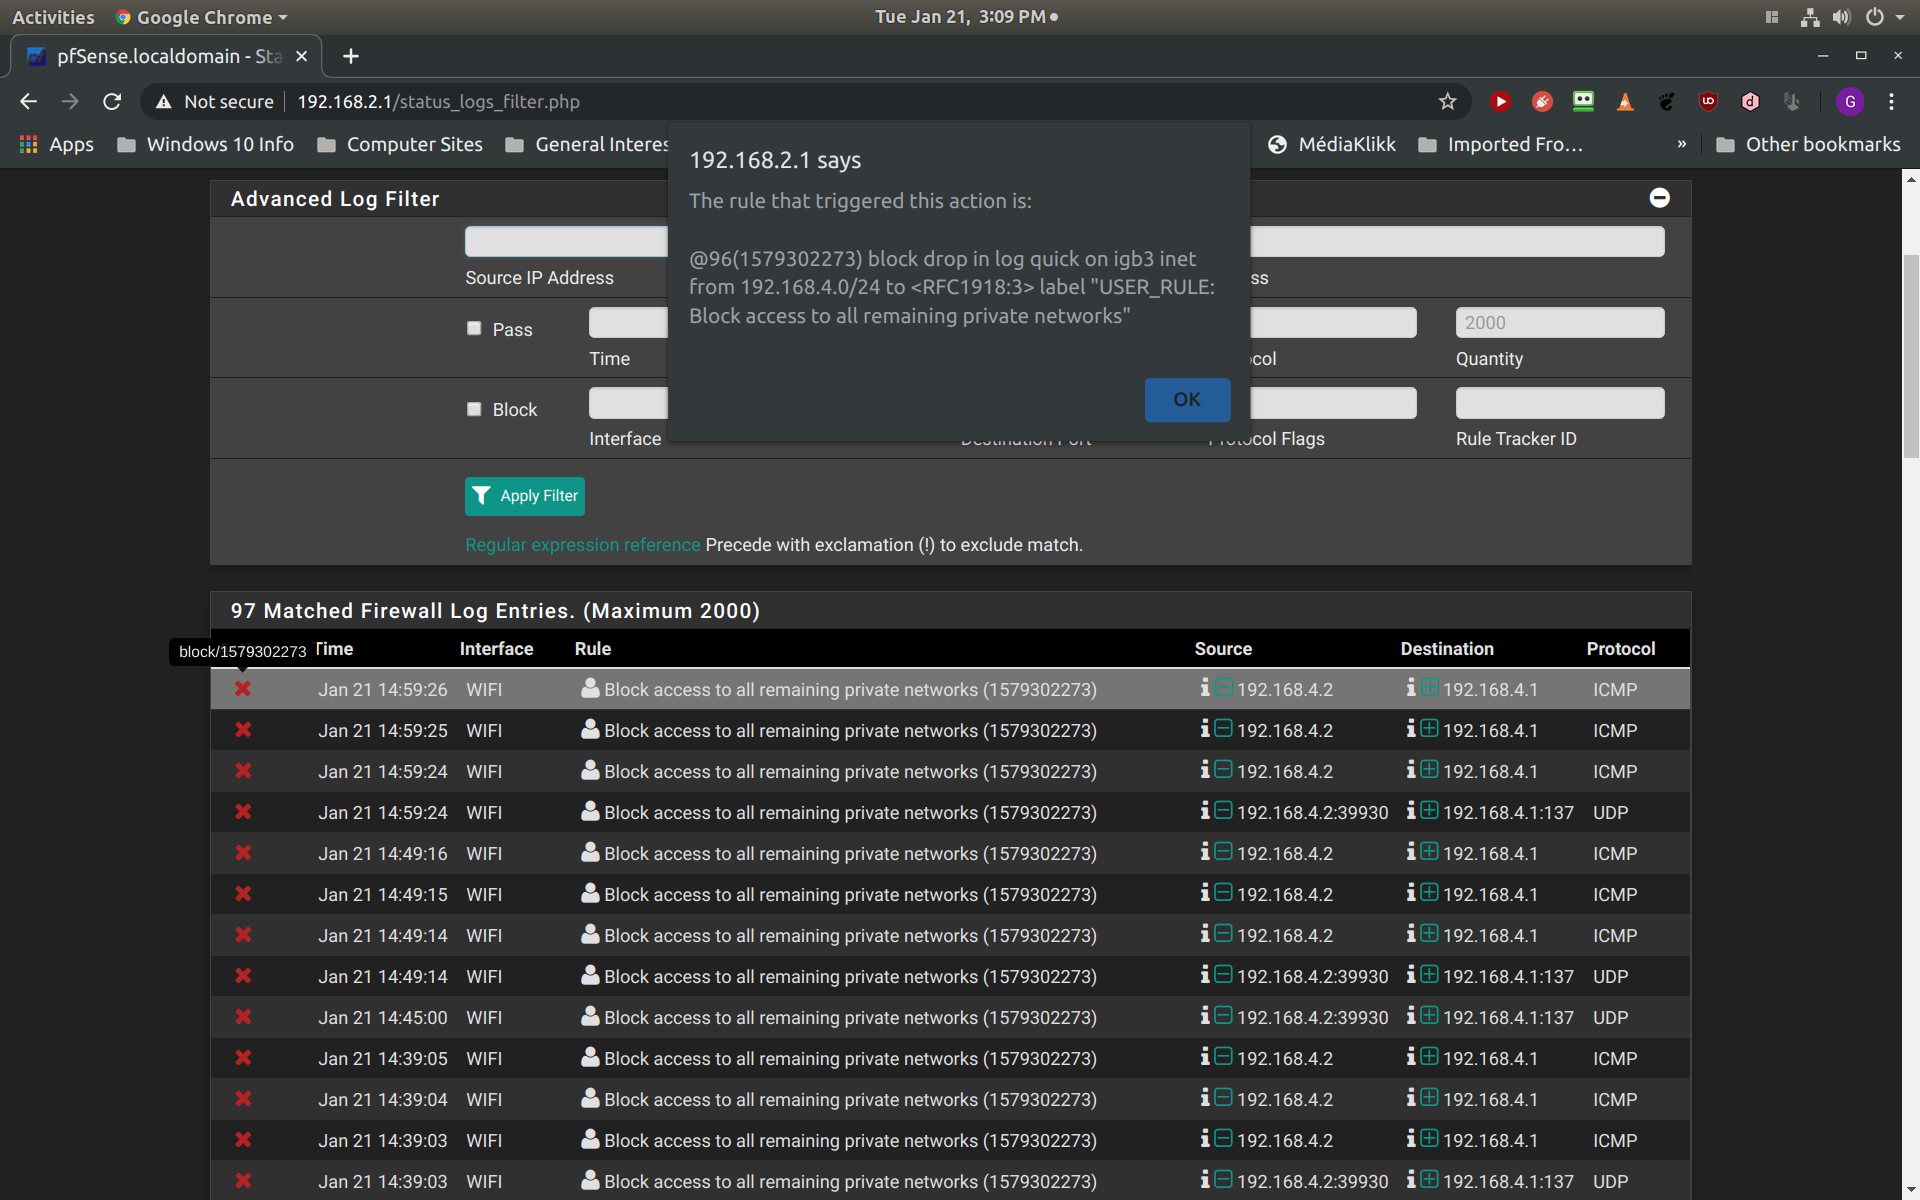Click the Protocol column header

pyautogui.click(x=1620, y=649)
